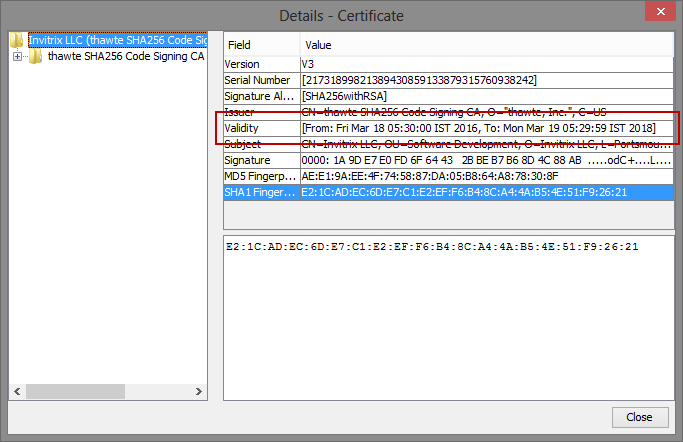The image size is (683, 442).
Task: Click the signature hex value 0000: 1A 9D...
Action: [486, 160]
